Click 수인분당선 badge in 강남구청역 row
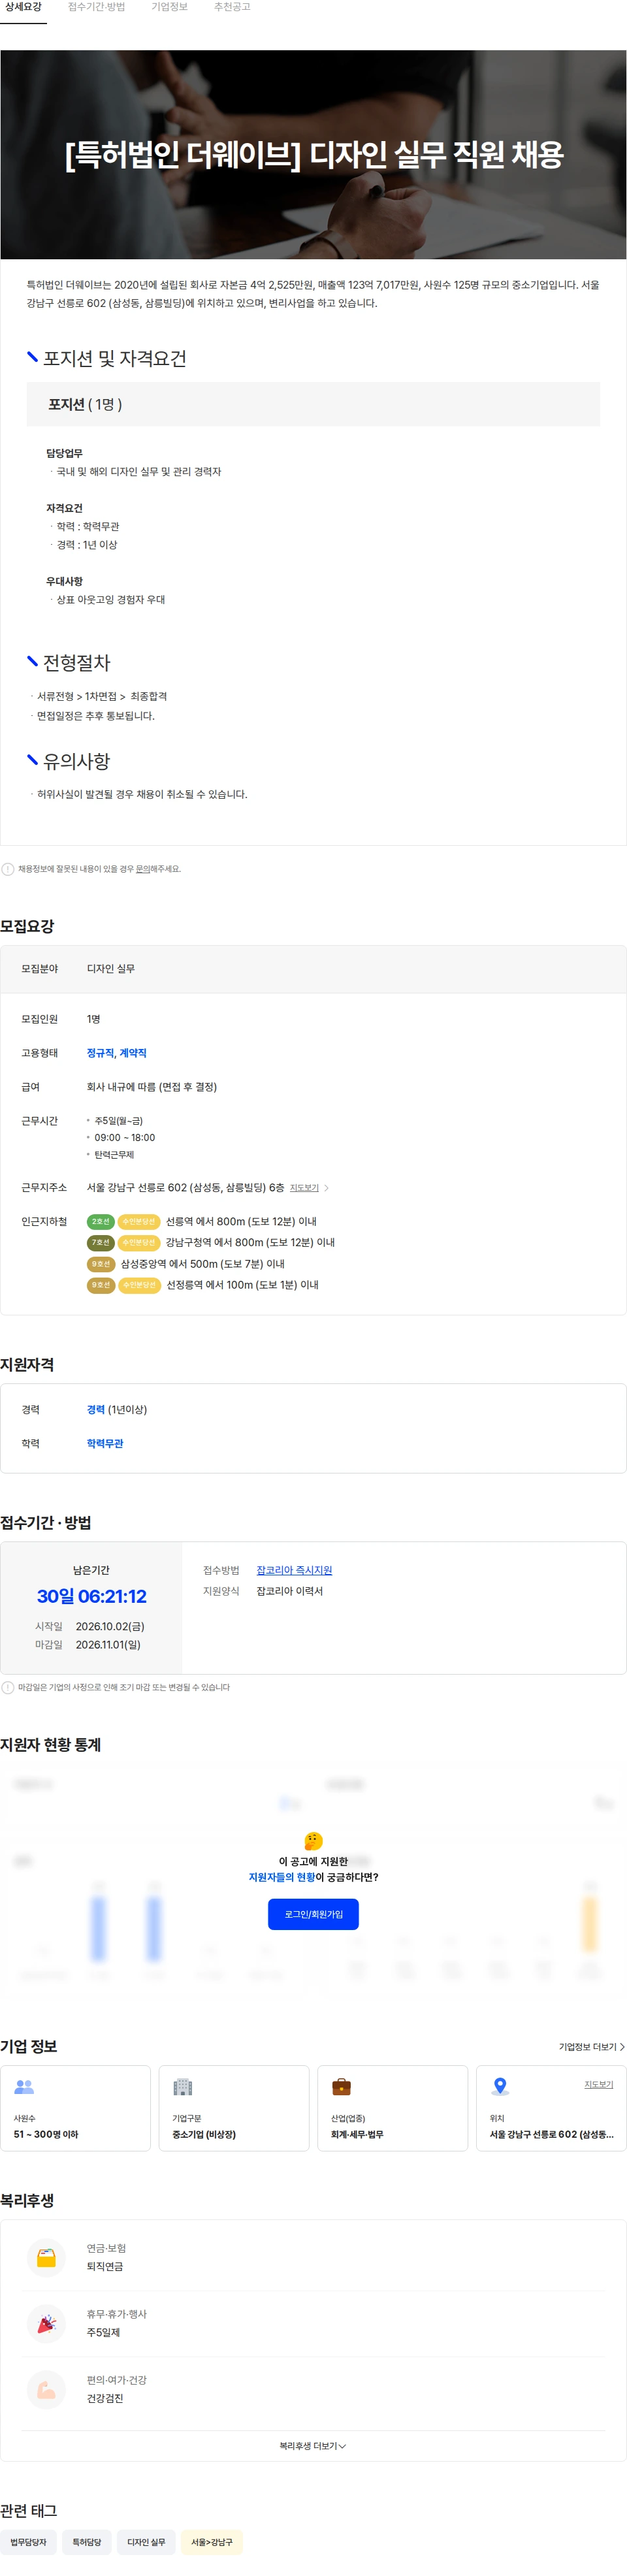 [138, 1243]
